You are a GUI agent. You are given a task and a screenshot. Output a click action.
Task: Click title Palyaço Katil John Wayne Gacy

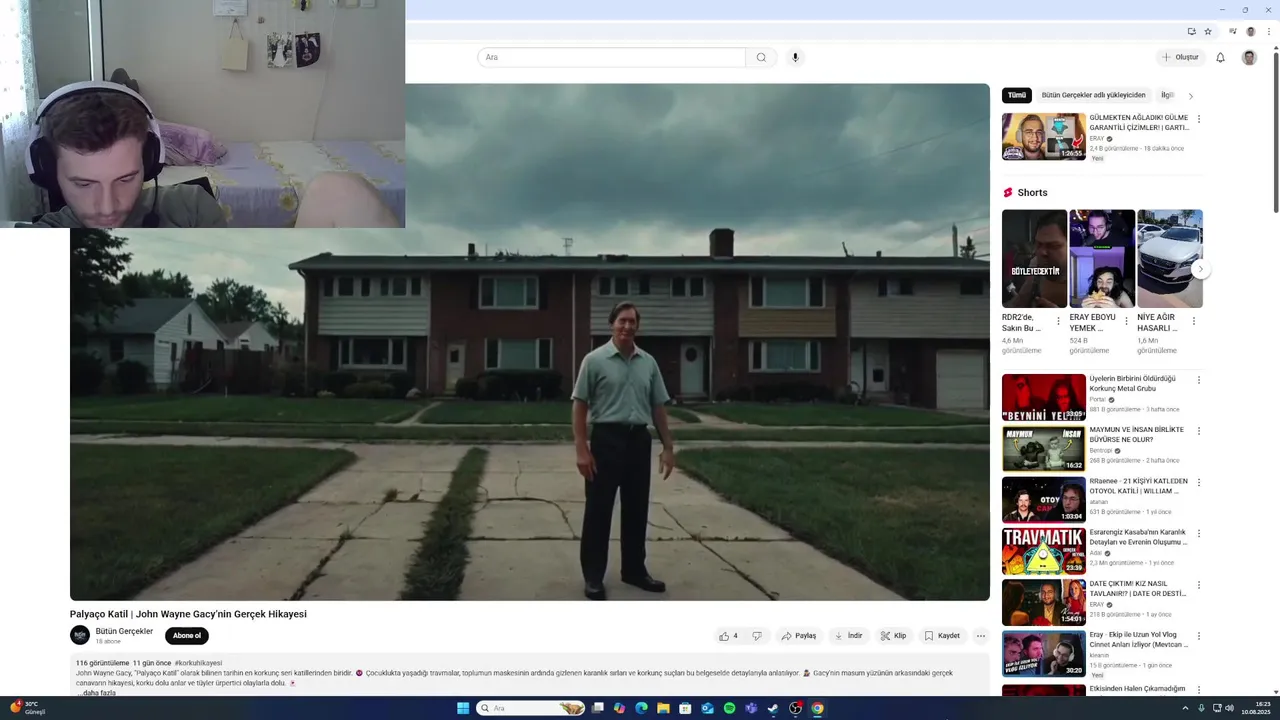(x=188, y=614)
